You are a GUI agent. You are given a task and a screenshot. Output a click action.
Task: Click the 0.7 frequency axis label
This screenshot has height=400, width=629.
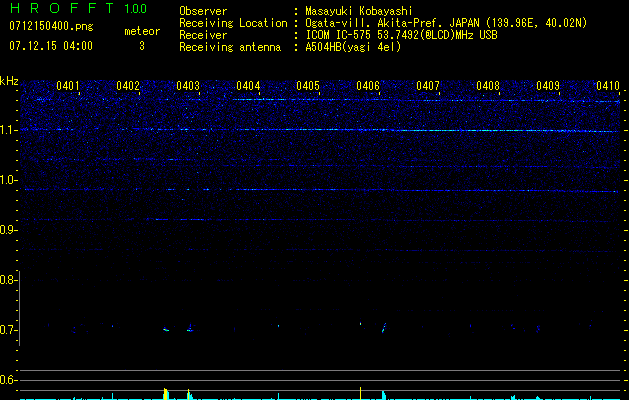[9, 330]
